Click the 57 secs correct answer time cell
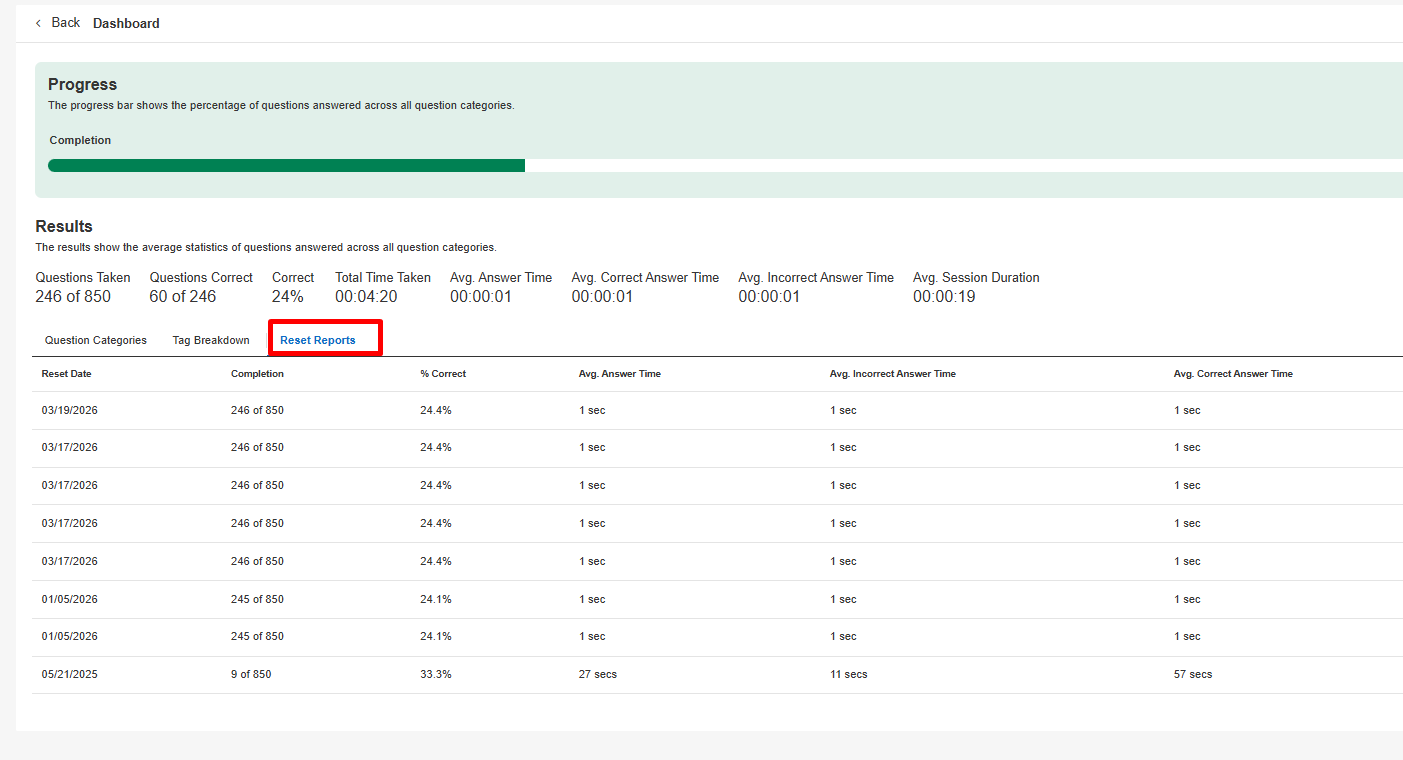The image size is (1403, 760). [1192, 675]
